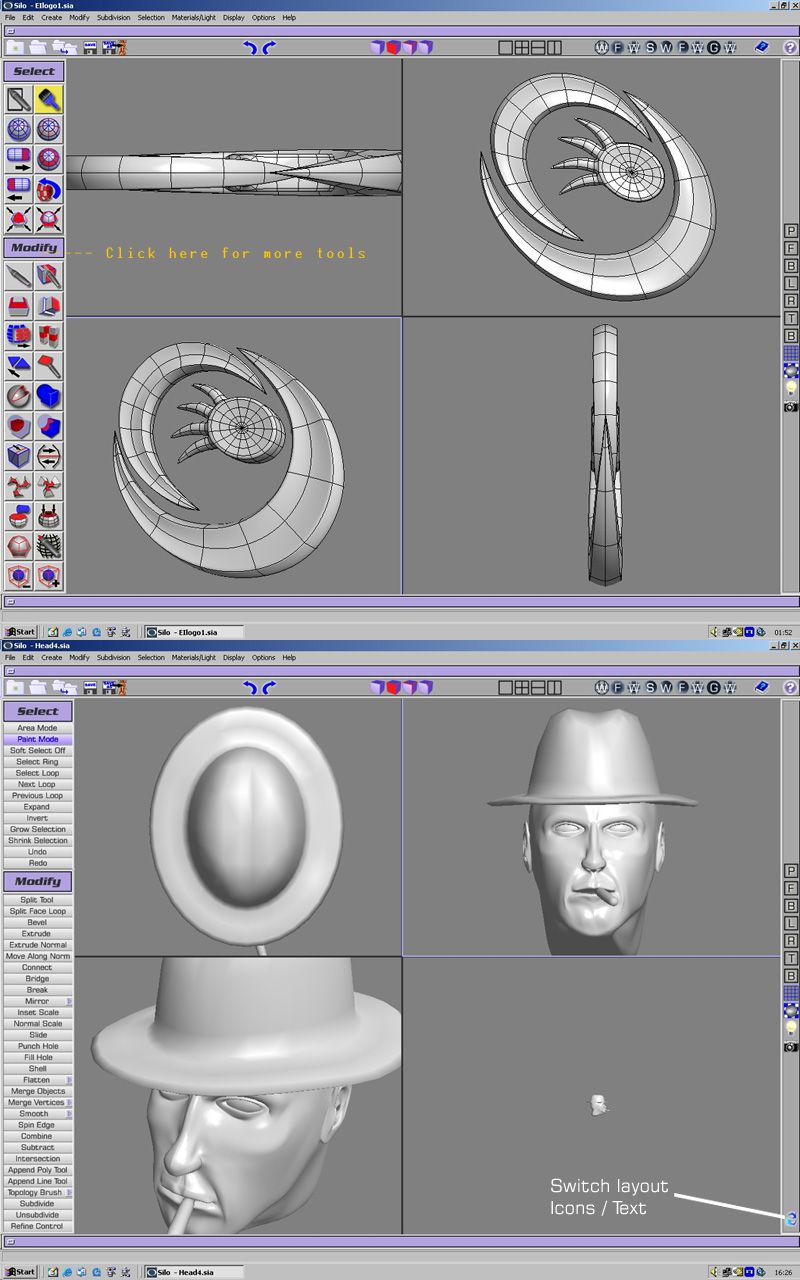Click the gear icon in Head4 right sidebar
Image resolution: width=800 pixels, height=1280 pixels.
[x=791, y=1011]
